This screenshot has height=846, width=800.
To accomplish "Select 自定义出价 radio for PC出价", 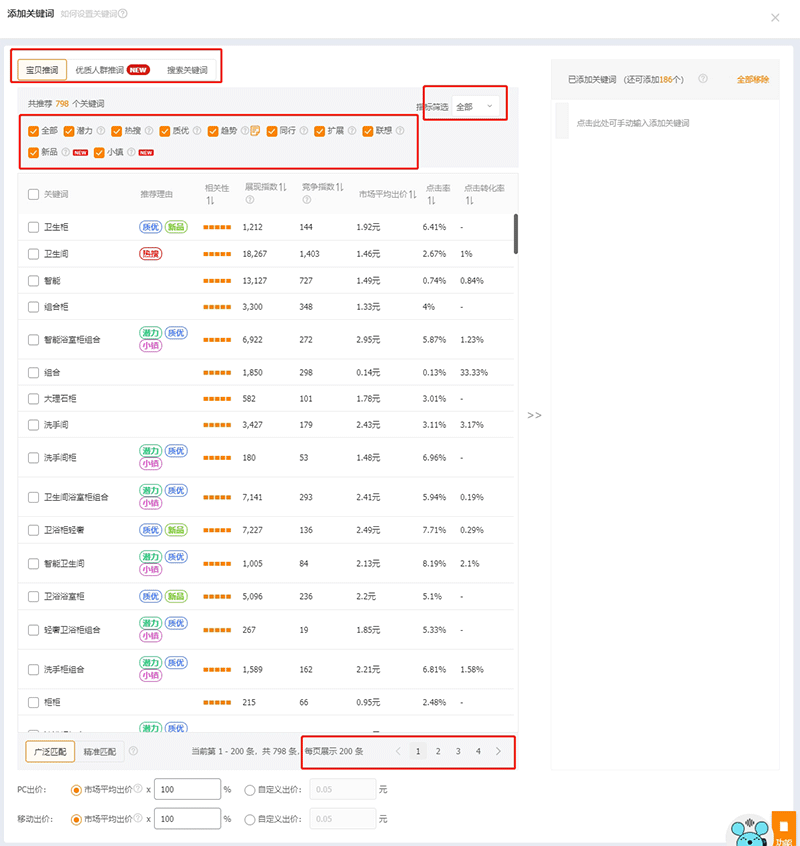I will pos(250,790).
